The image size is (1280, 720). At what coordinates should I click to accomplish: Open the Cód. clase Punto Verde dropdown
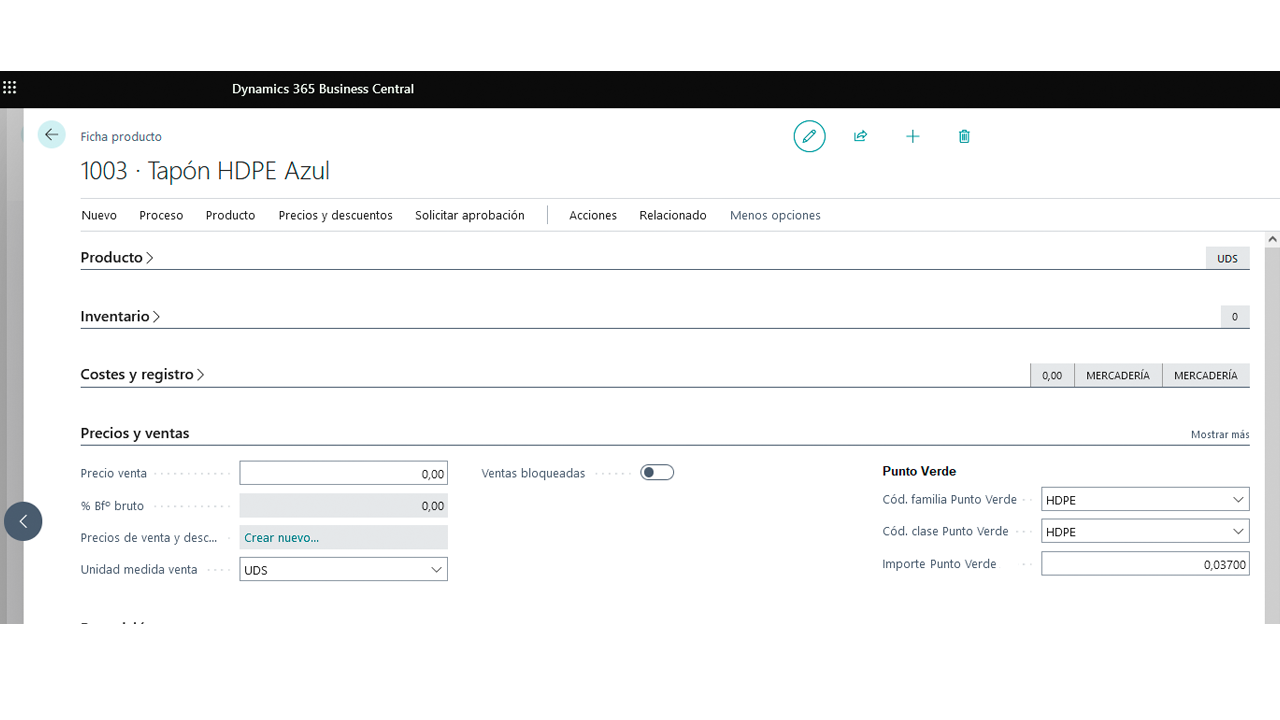[1238, 531]
